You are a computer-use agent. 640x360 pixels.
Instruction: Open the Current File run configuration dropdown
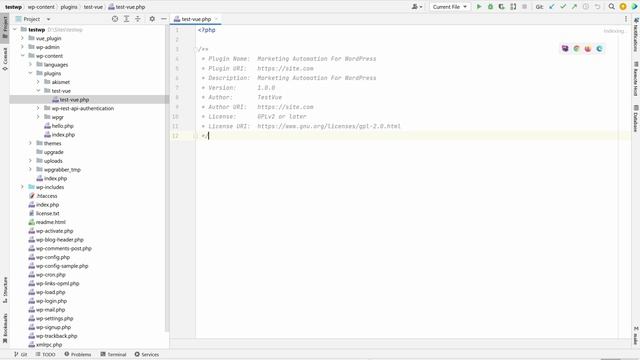[449, 7]
